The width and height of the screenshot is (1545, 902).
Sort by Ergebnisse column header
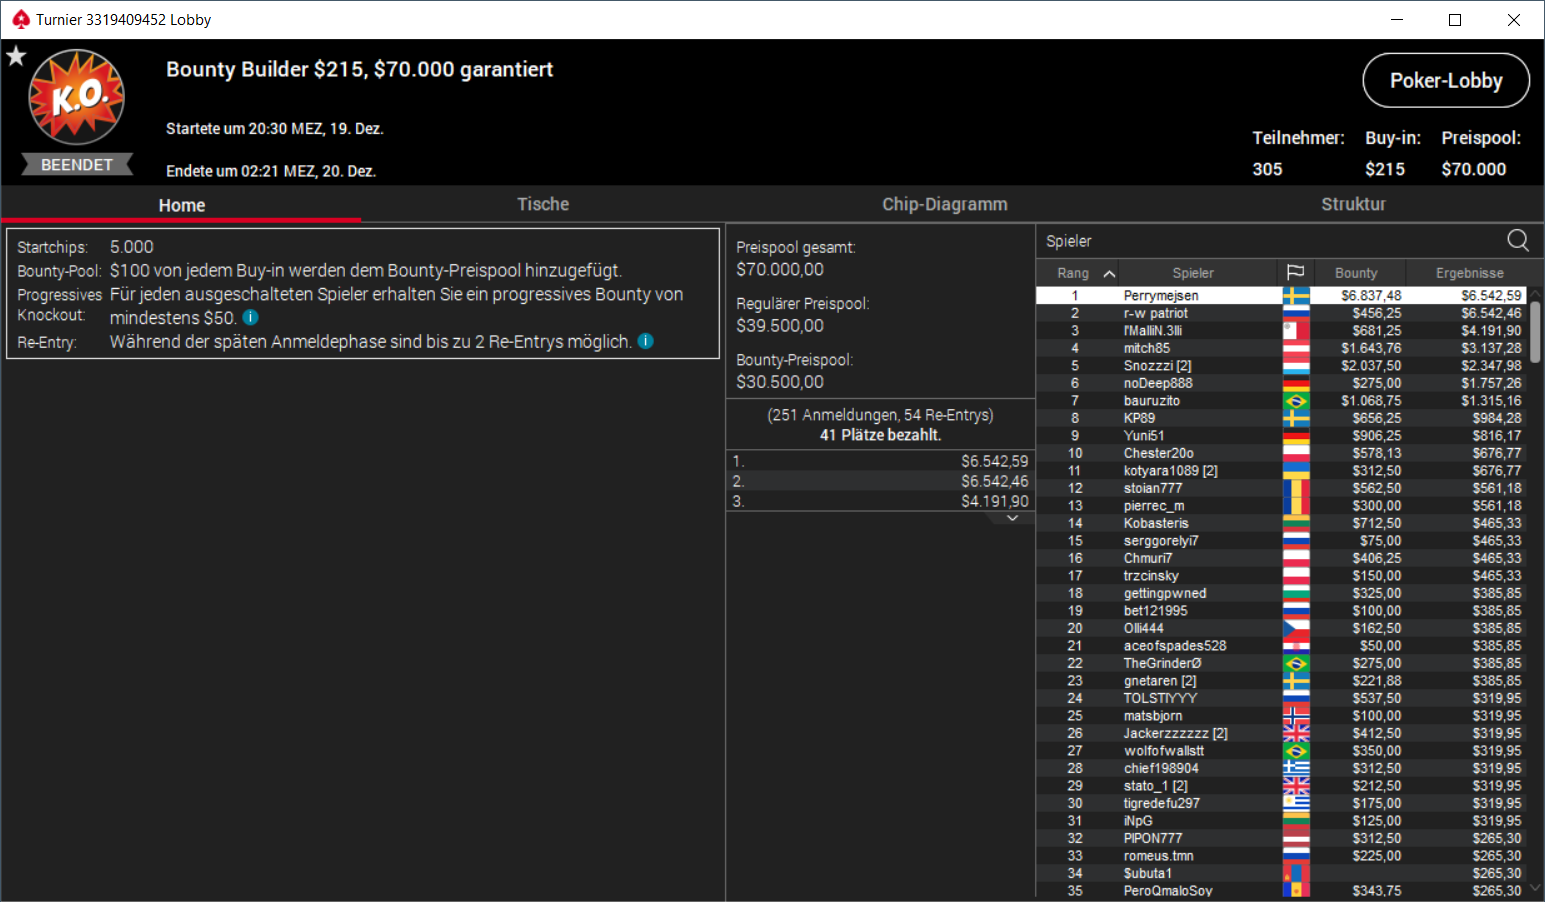click(1469, 273)
